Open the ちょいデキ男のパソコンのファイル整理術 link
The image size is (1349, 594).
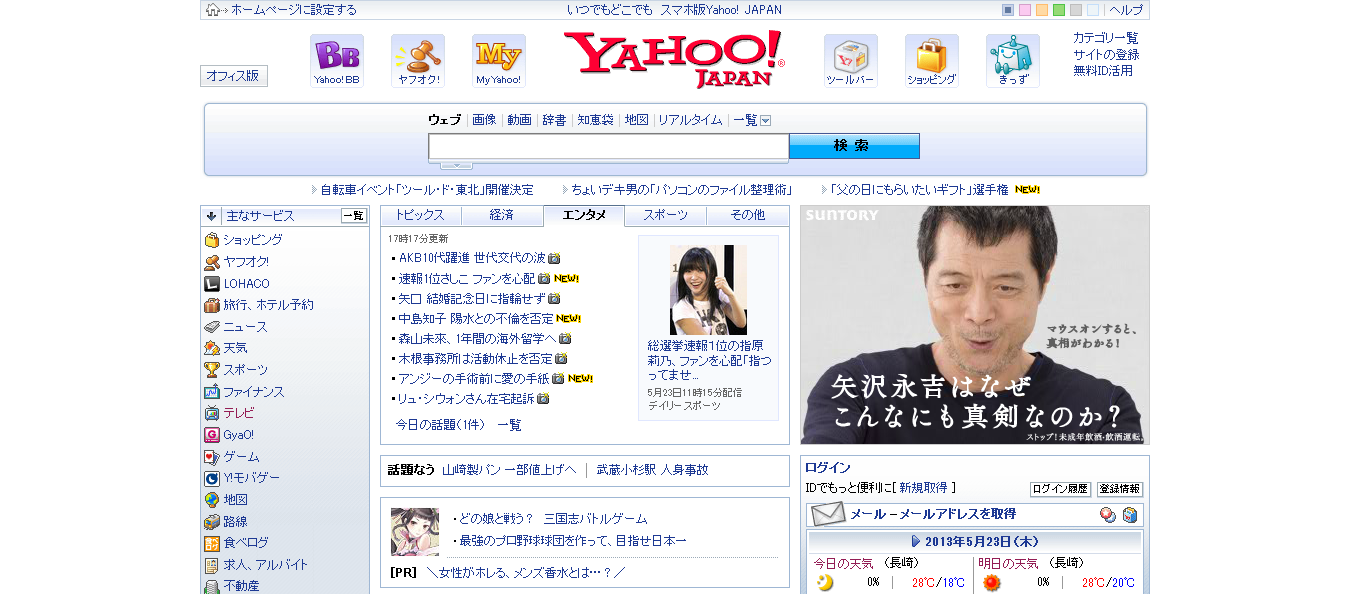coord(682,189)
